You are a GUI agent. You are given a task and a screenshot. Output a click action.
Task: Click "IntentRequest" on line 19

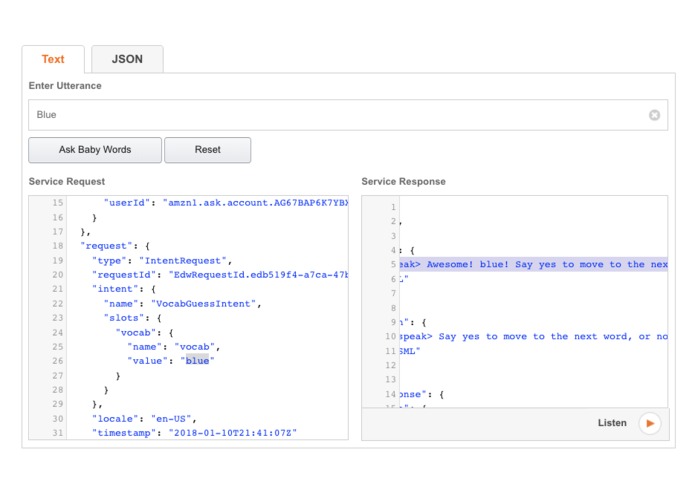[185, 261]
